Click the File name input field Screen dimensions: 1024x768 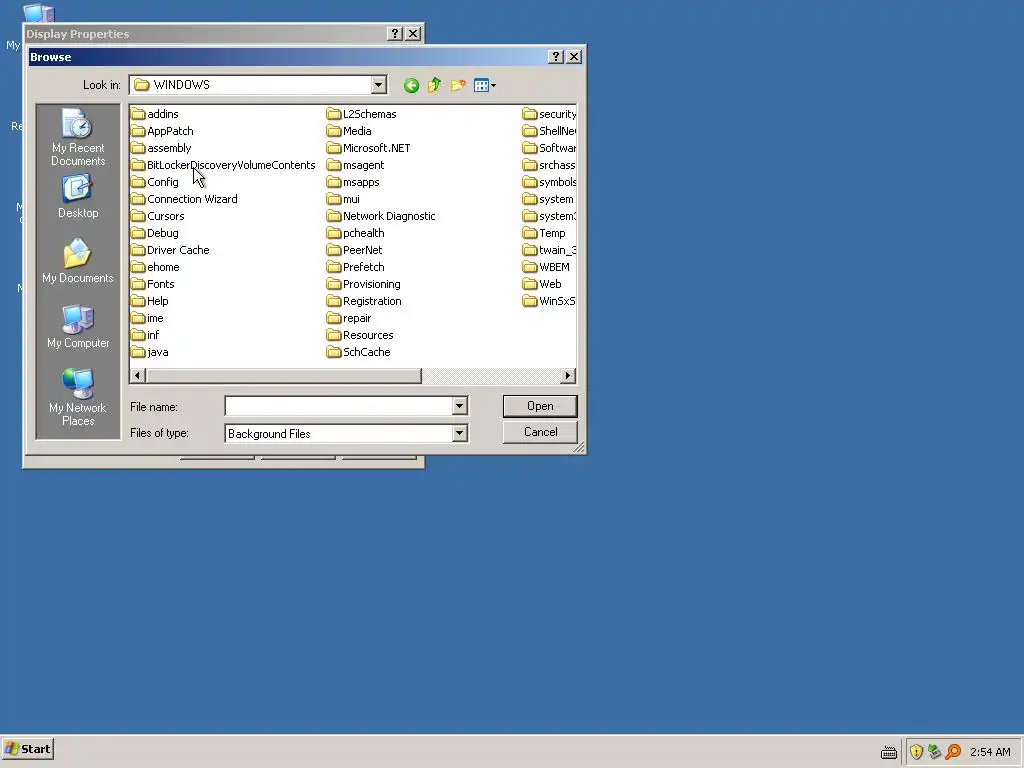tap(338, 406)
